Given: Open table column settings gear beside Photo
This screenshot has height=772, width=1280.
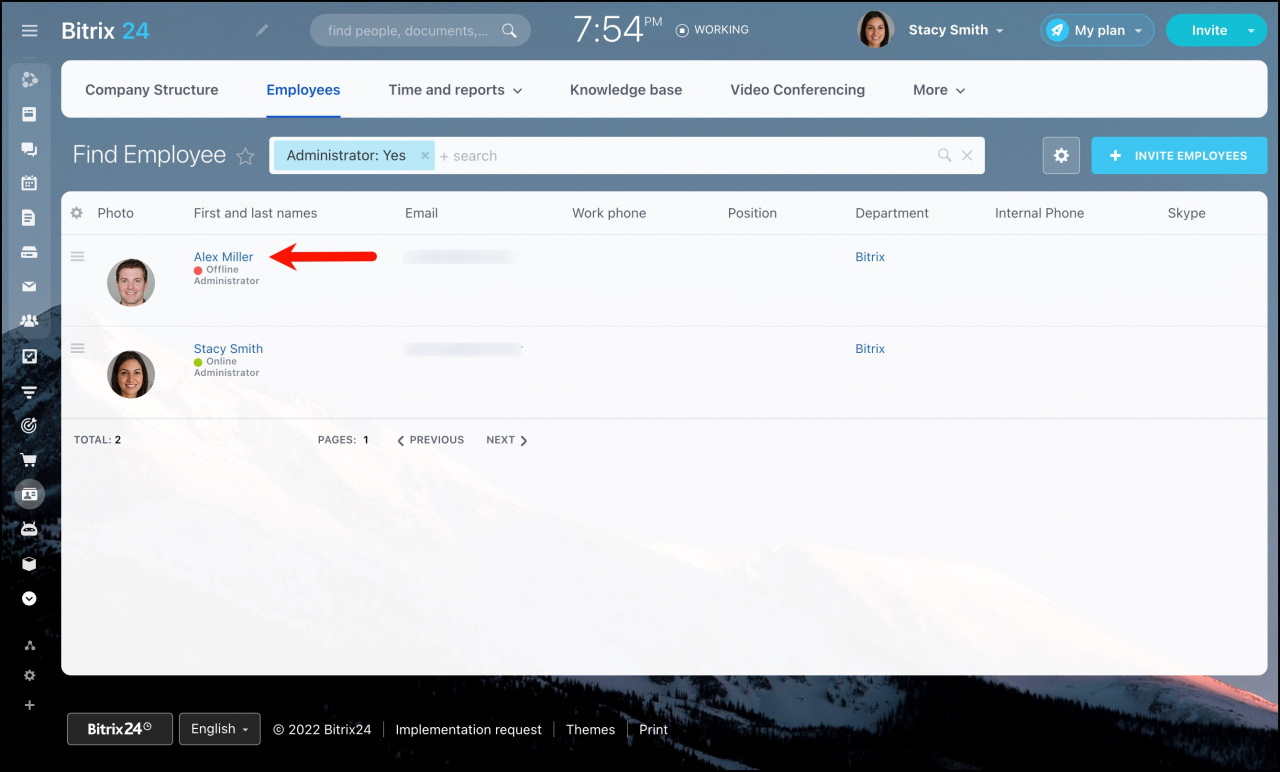Looking at the screenshot, I should pos(76,213).
